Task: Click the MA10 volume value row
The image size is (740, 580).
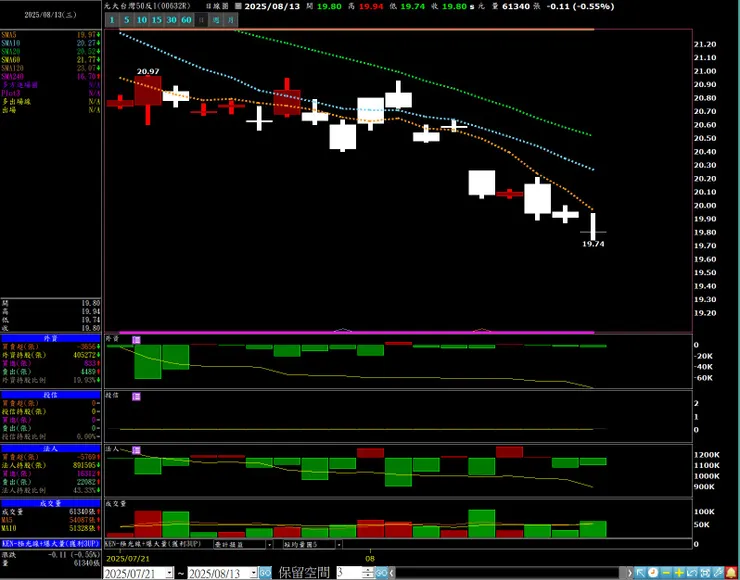Action: click(x=50, y=528)
